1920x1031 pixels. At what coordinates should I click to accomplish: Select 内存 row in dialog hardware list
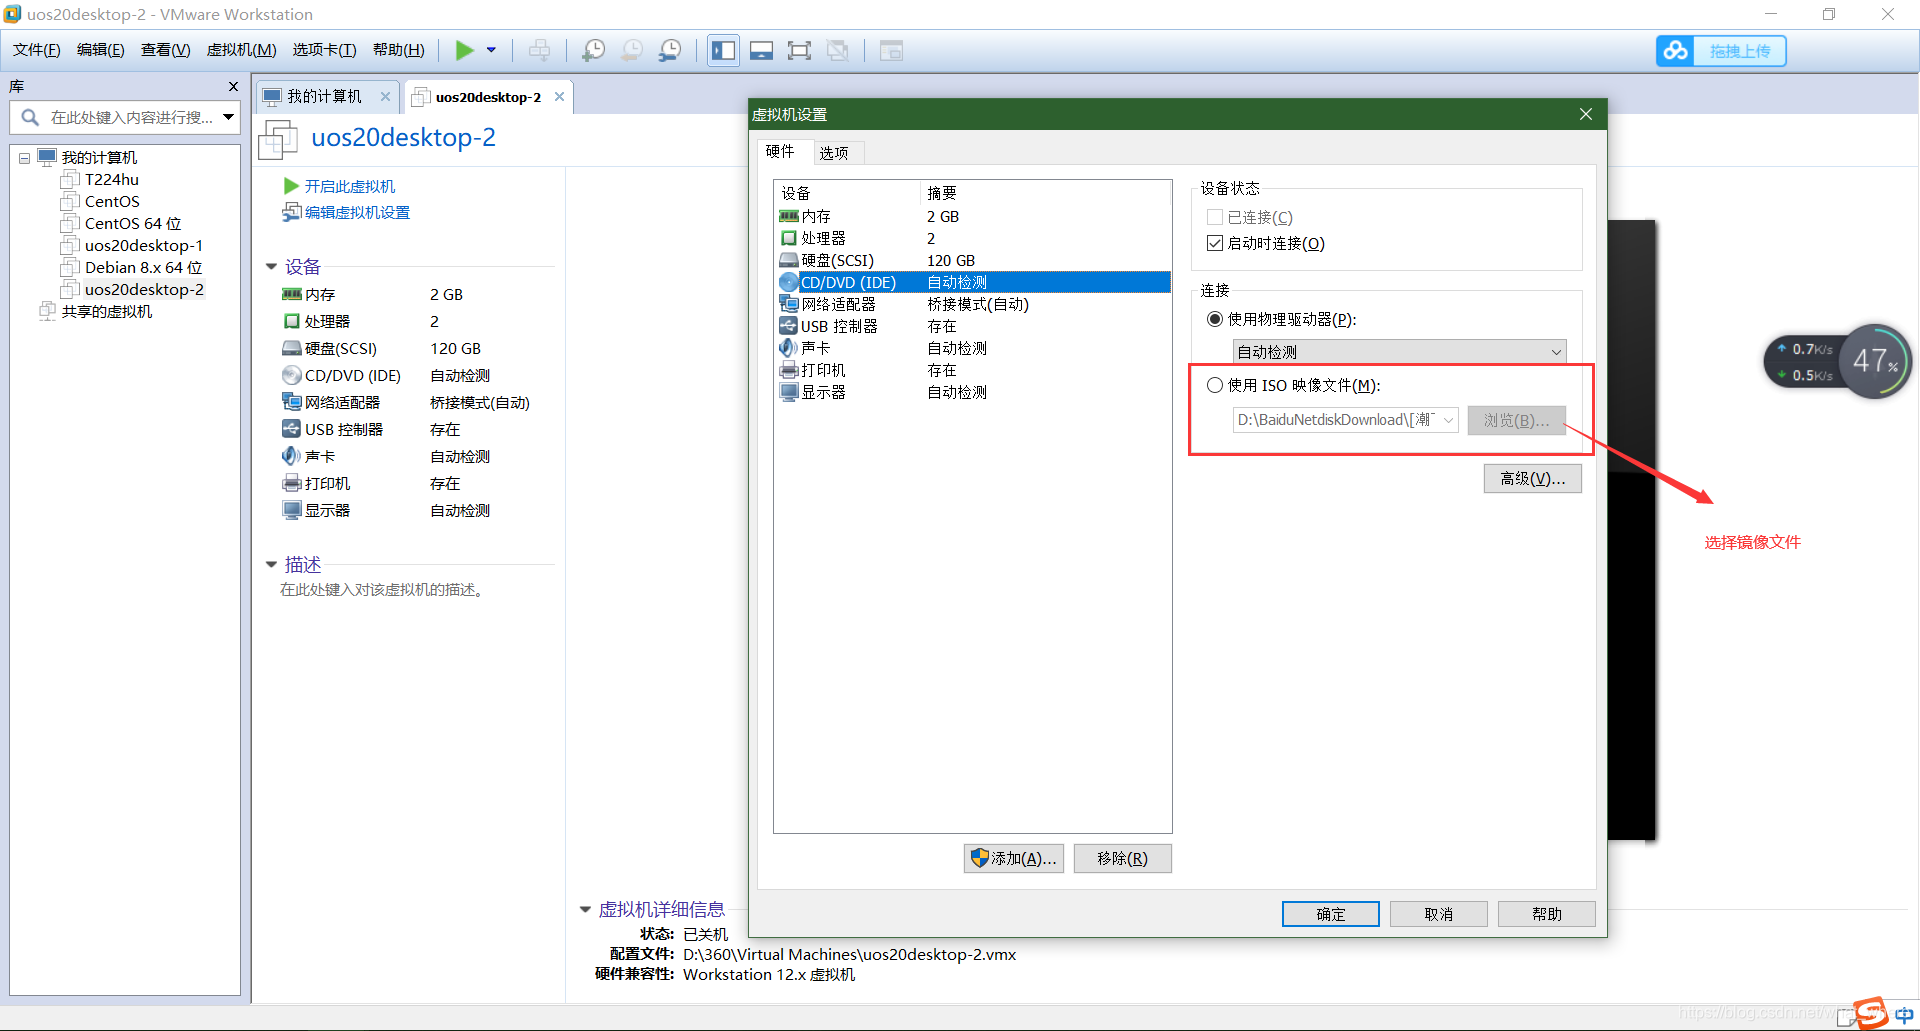(x=972, y=217)
